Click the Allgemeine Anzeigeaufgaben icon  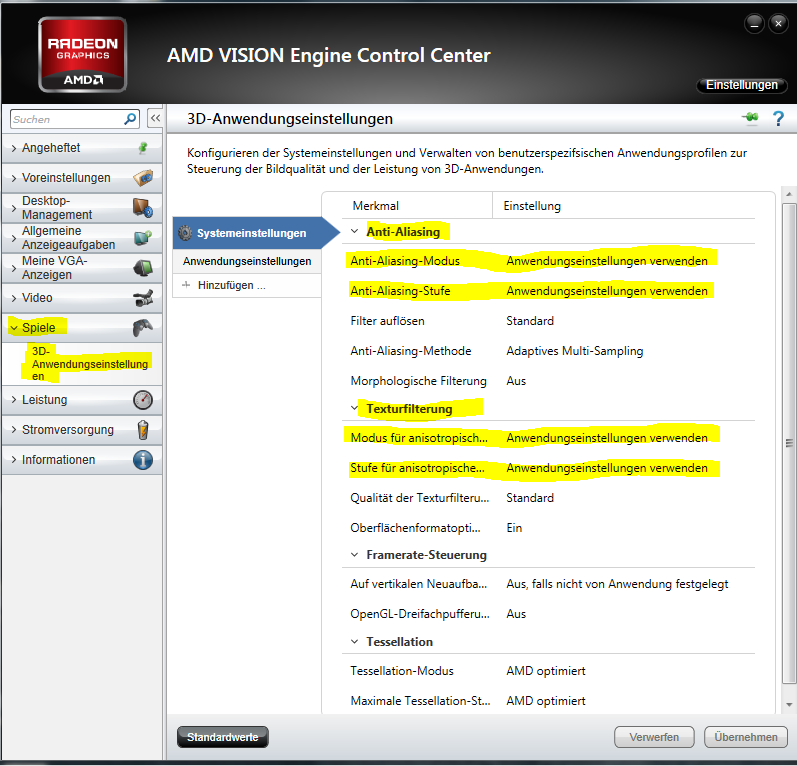coord(143,237)
